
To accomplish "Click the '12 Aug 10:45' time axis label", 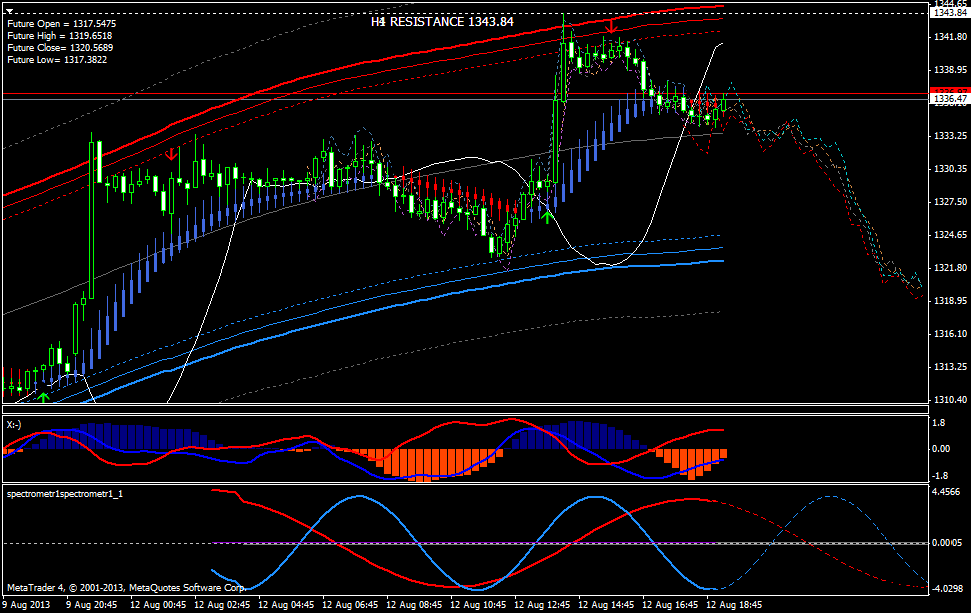I will [478, 604].
